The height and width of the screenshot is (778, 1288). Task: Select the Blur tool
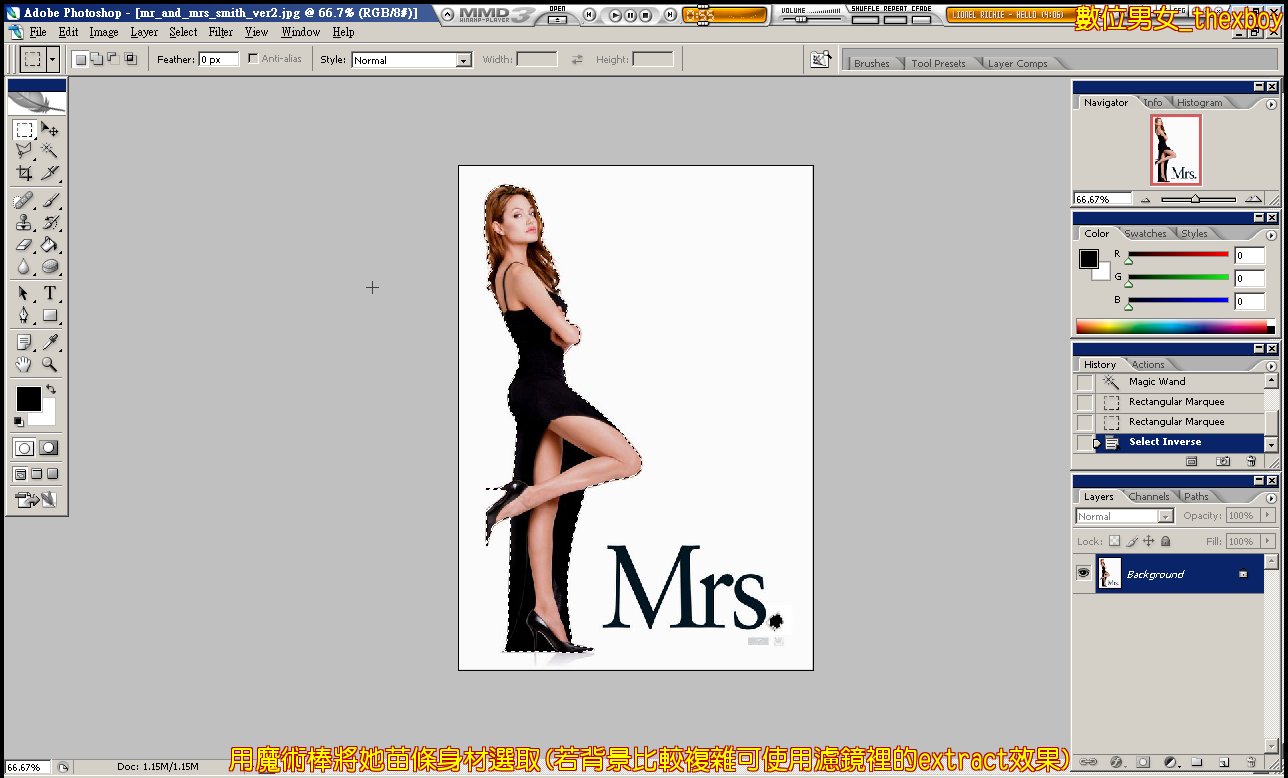(x=24, y=267)
